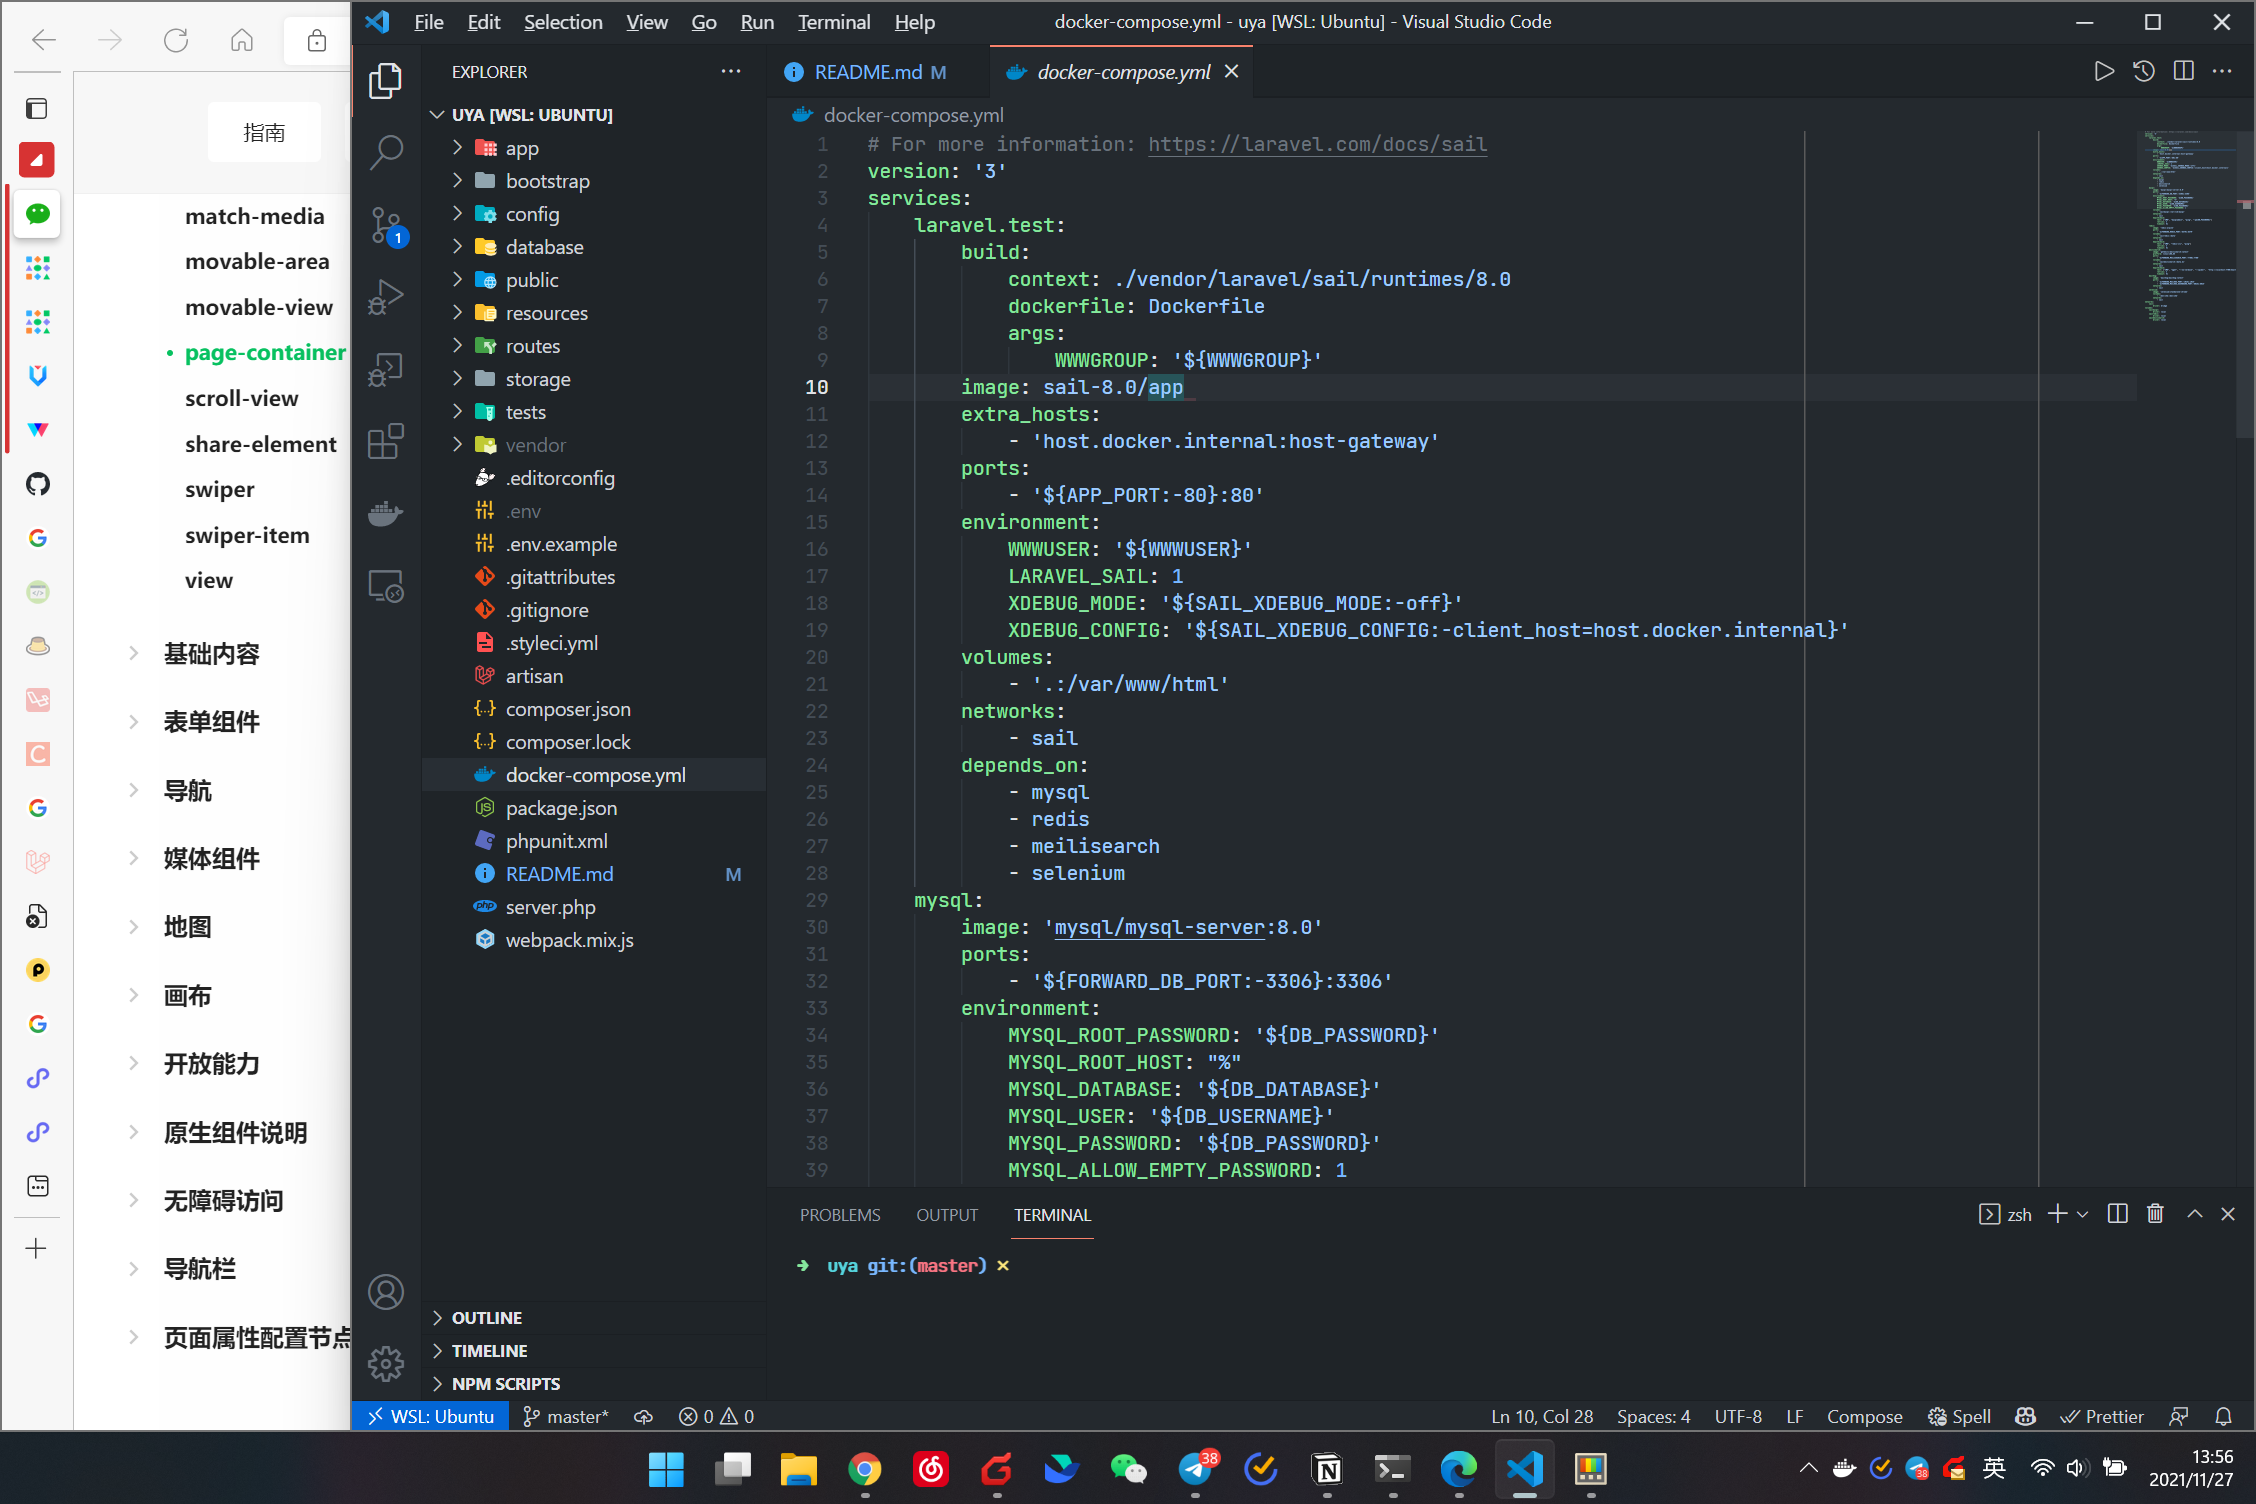Open Chrome from Windows taskbar
2256x1504 pixels.
(865, 1469)
